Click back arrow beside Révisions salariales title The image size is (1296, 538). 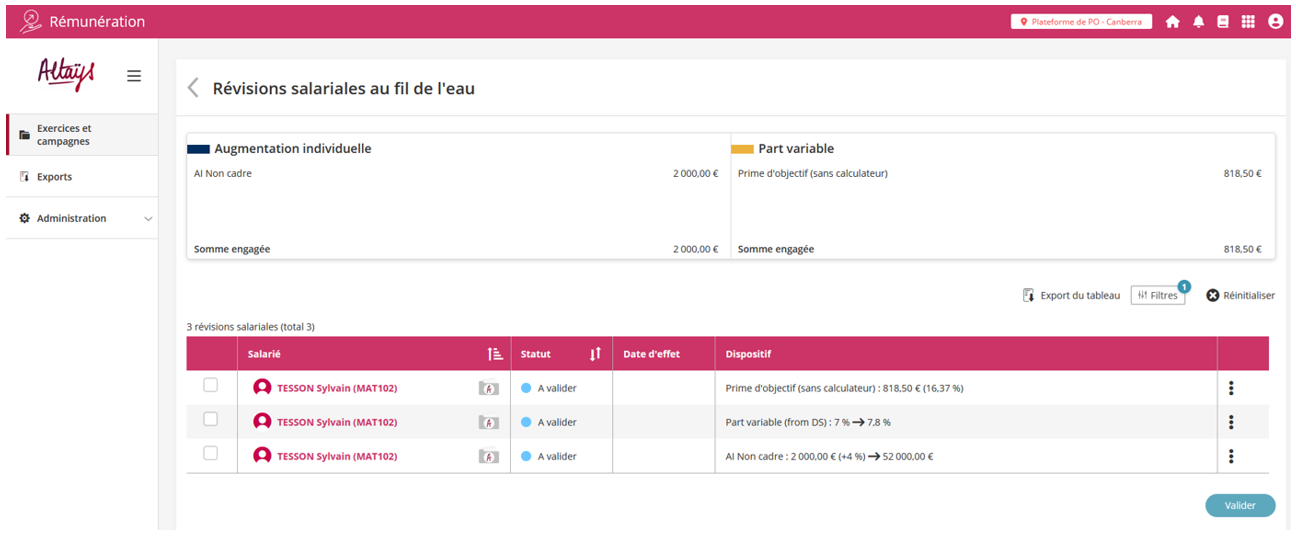point(194,88)
